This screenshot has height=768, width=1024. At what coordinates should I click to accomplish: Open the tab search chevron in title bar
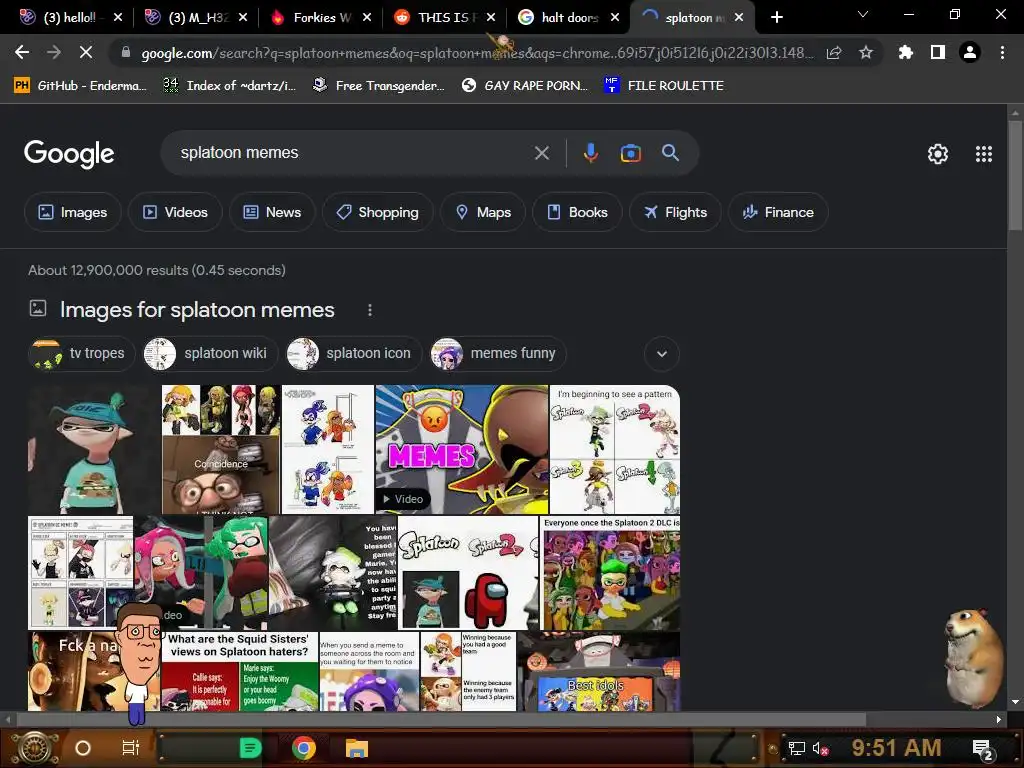click(863, 14)
